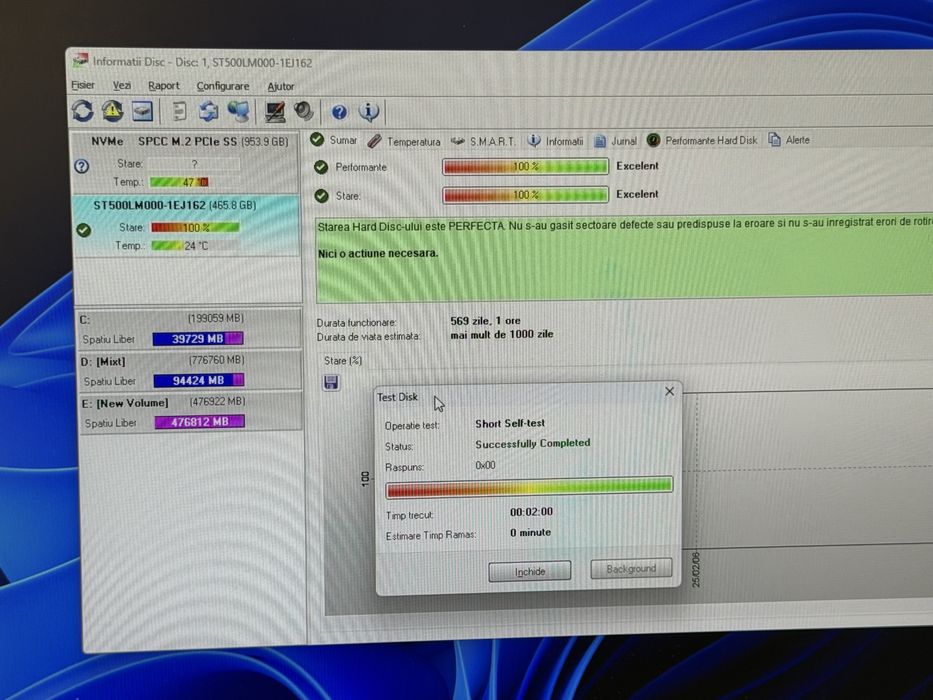Screen dimensions: 933x700
Task: Click the green check icon beside Performante
Action: point(321,167)
